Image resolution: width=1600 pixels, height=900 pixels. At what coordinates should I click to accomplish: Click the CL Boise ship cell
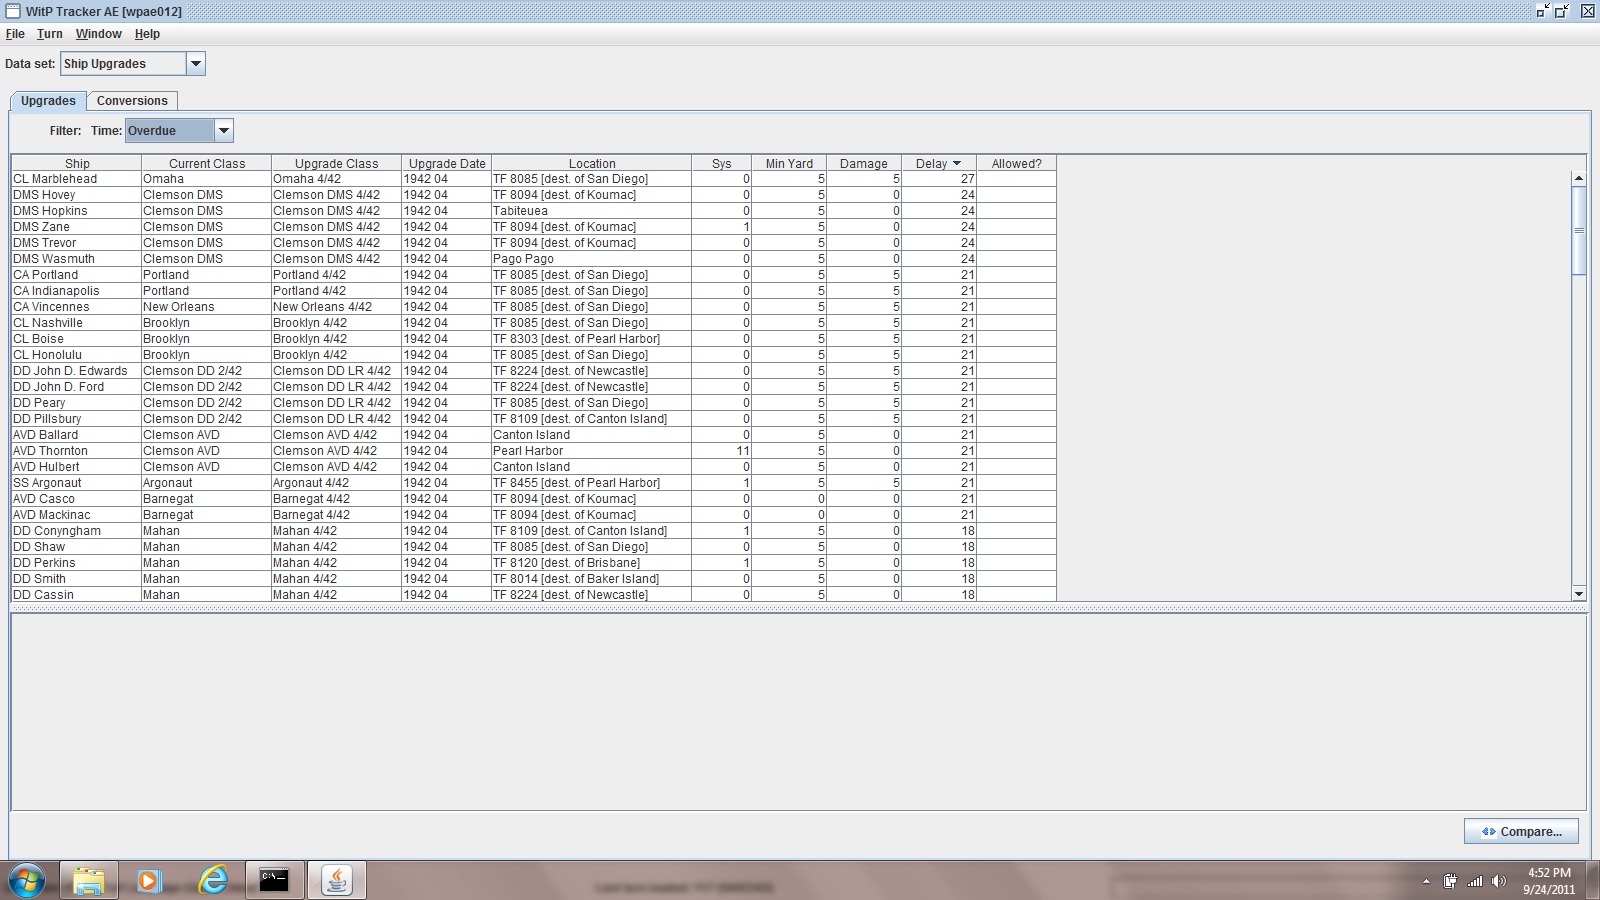tap(77, 339)
